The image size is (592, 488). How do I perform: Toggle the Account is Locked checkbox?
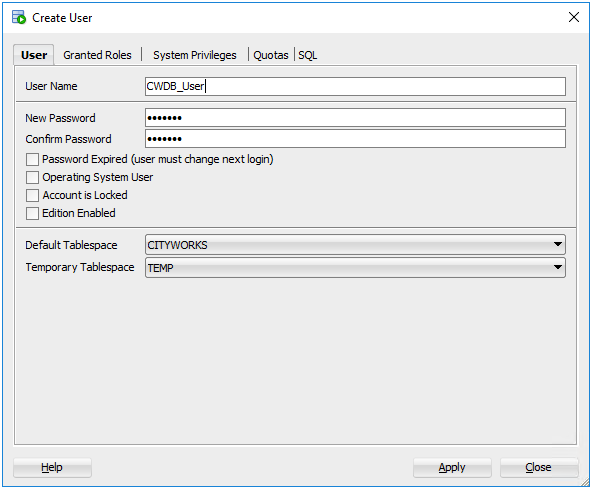coord(32,195)
